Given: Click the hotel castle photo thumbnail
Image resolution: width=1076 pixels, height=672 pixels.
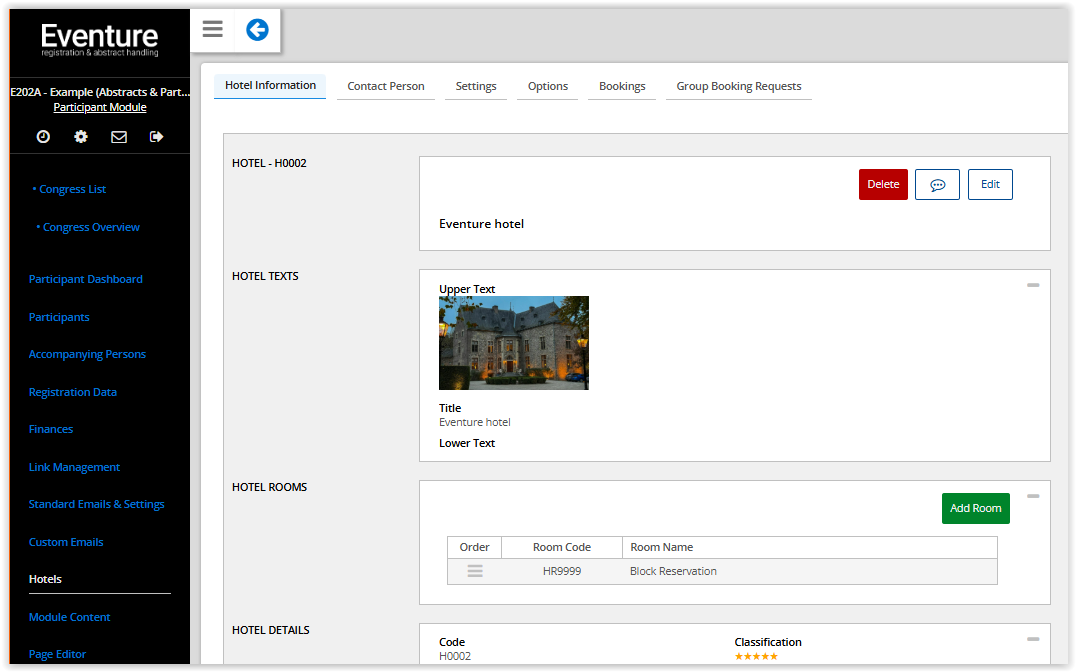Looking at the screenshot, I should (x=514, y=343).
